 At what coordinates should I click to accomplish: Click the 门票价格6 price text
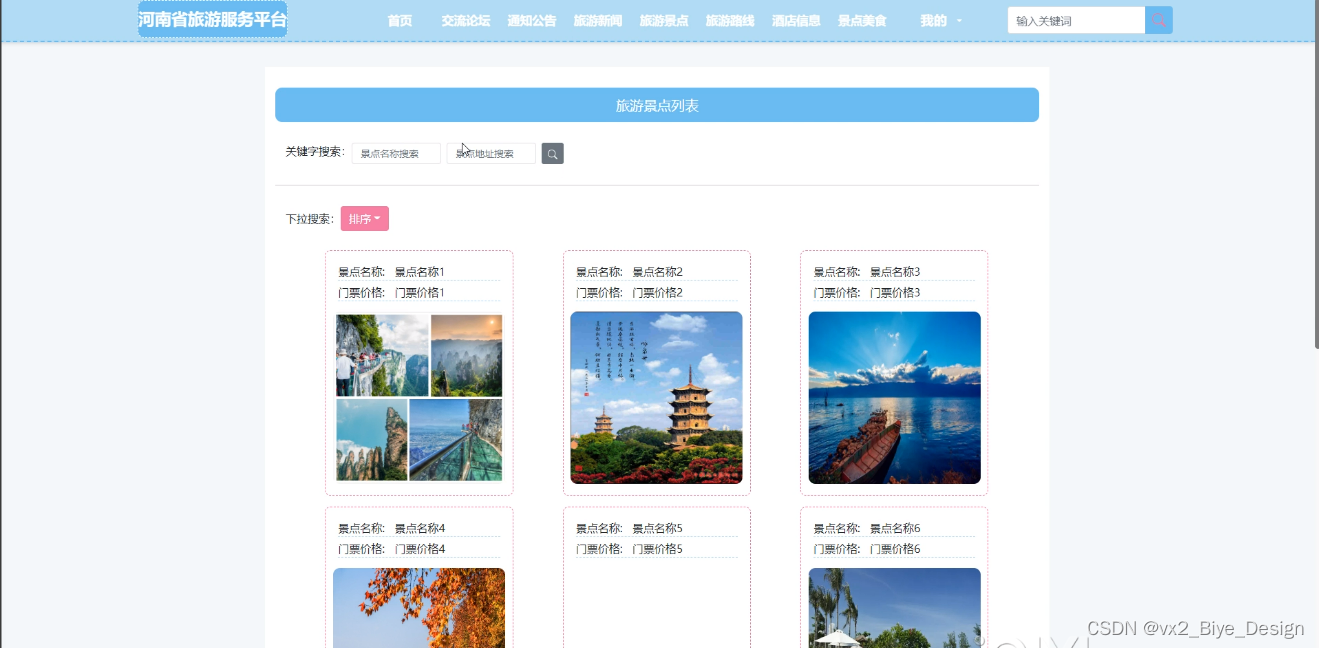pos(895,549)
